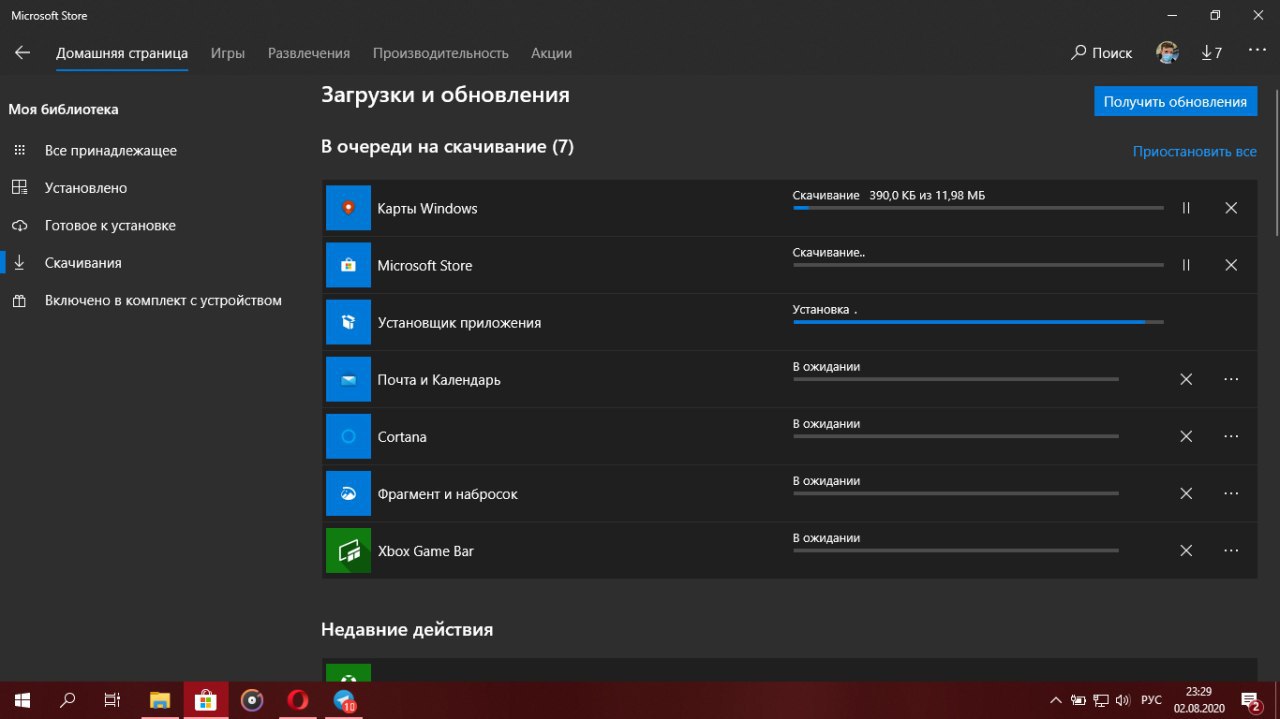This screenshot has width=1280, height=719.
Task: Open downloads indicator showing 7
Action: tap(1211, 53)
